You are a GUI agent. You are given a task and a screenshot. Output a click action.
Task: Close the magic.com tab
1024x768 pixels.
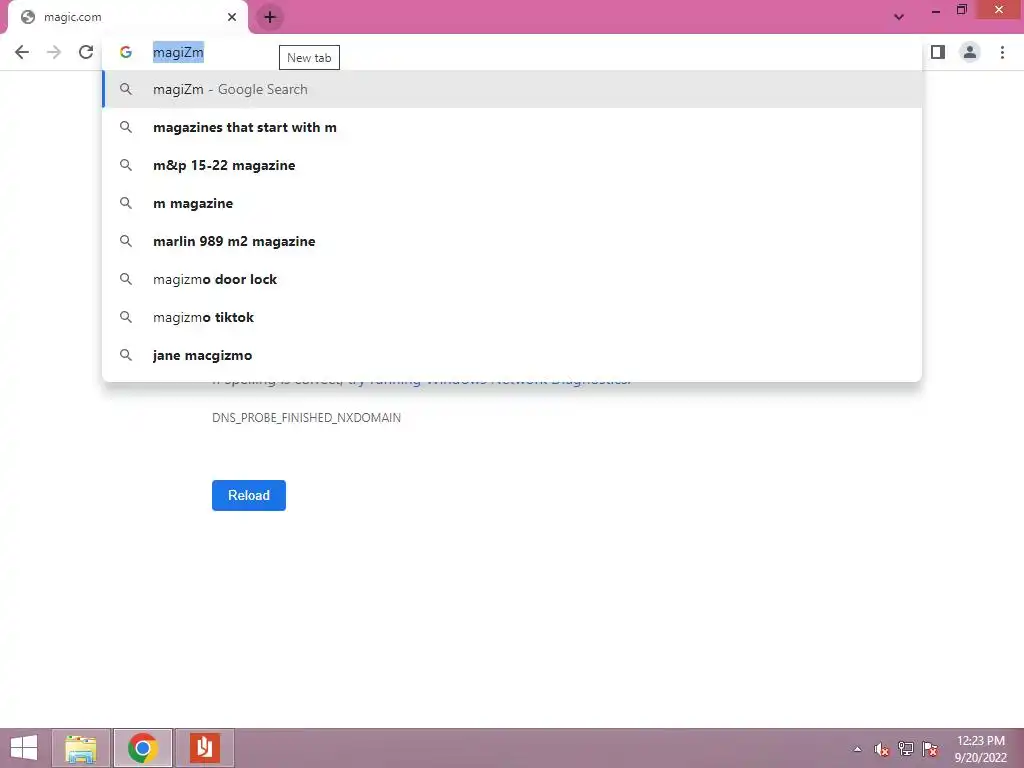coord(232,17)
